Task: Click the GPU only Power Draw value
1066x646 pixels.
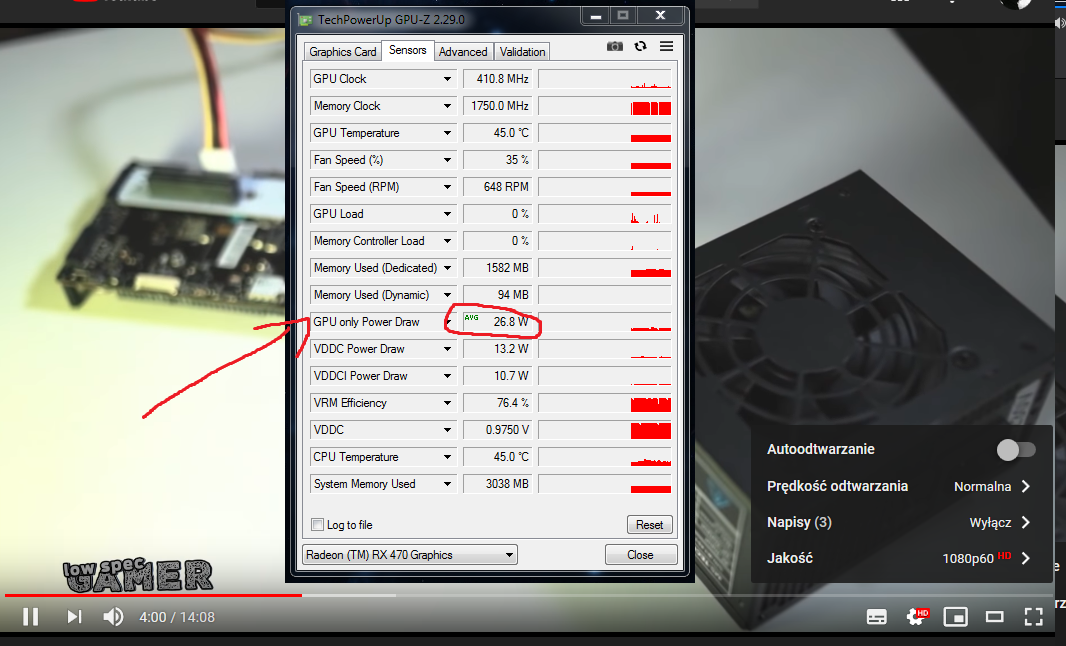Action: 498,322
